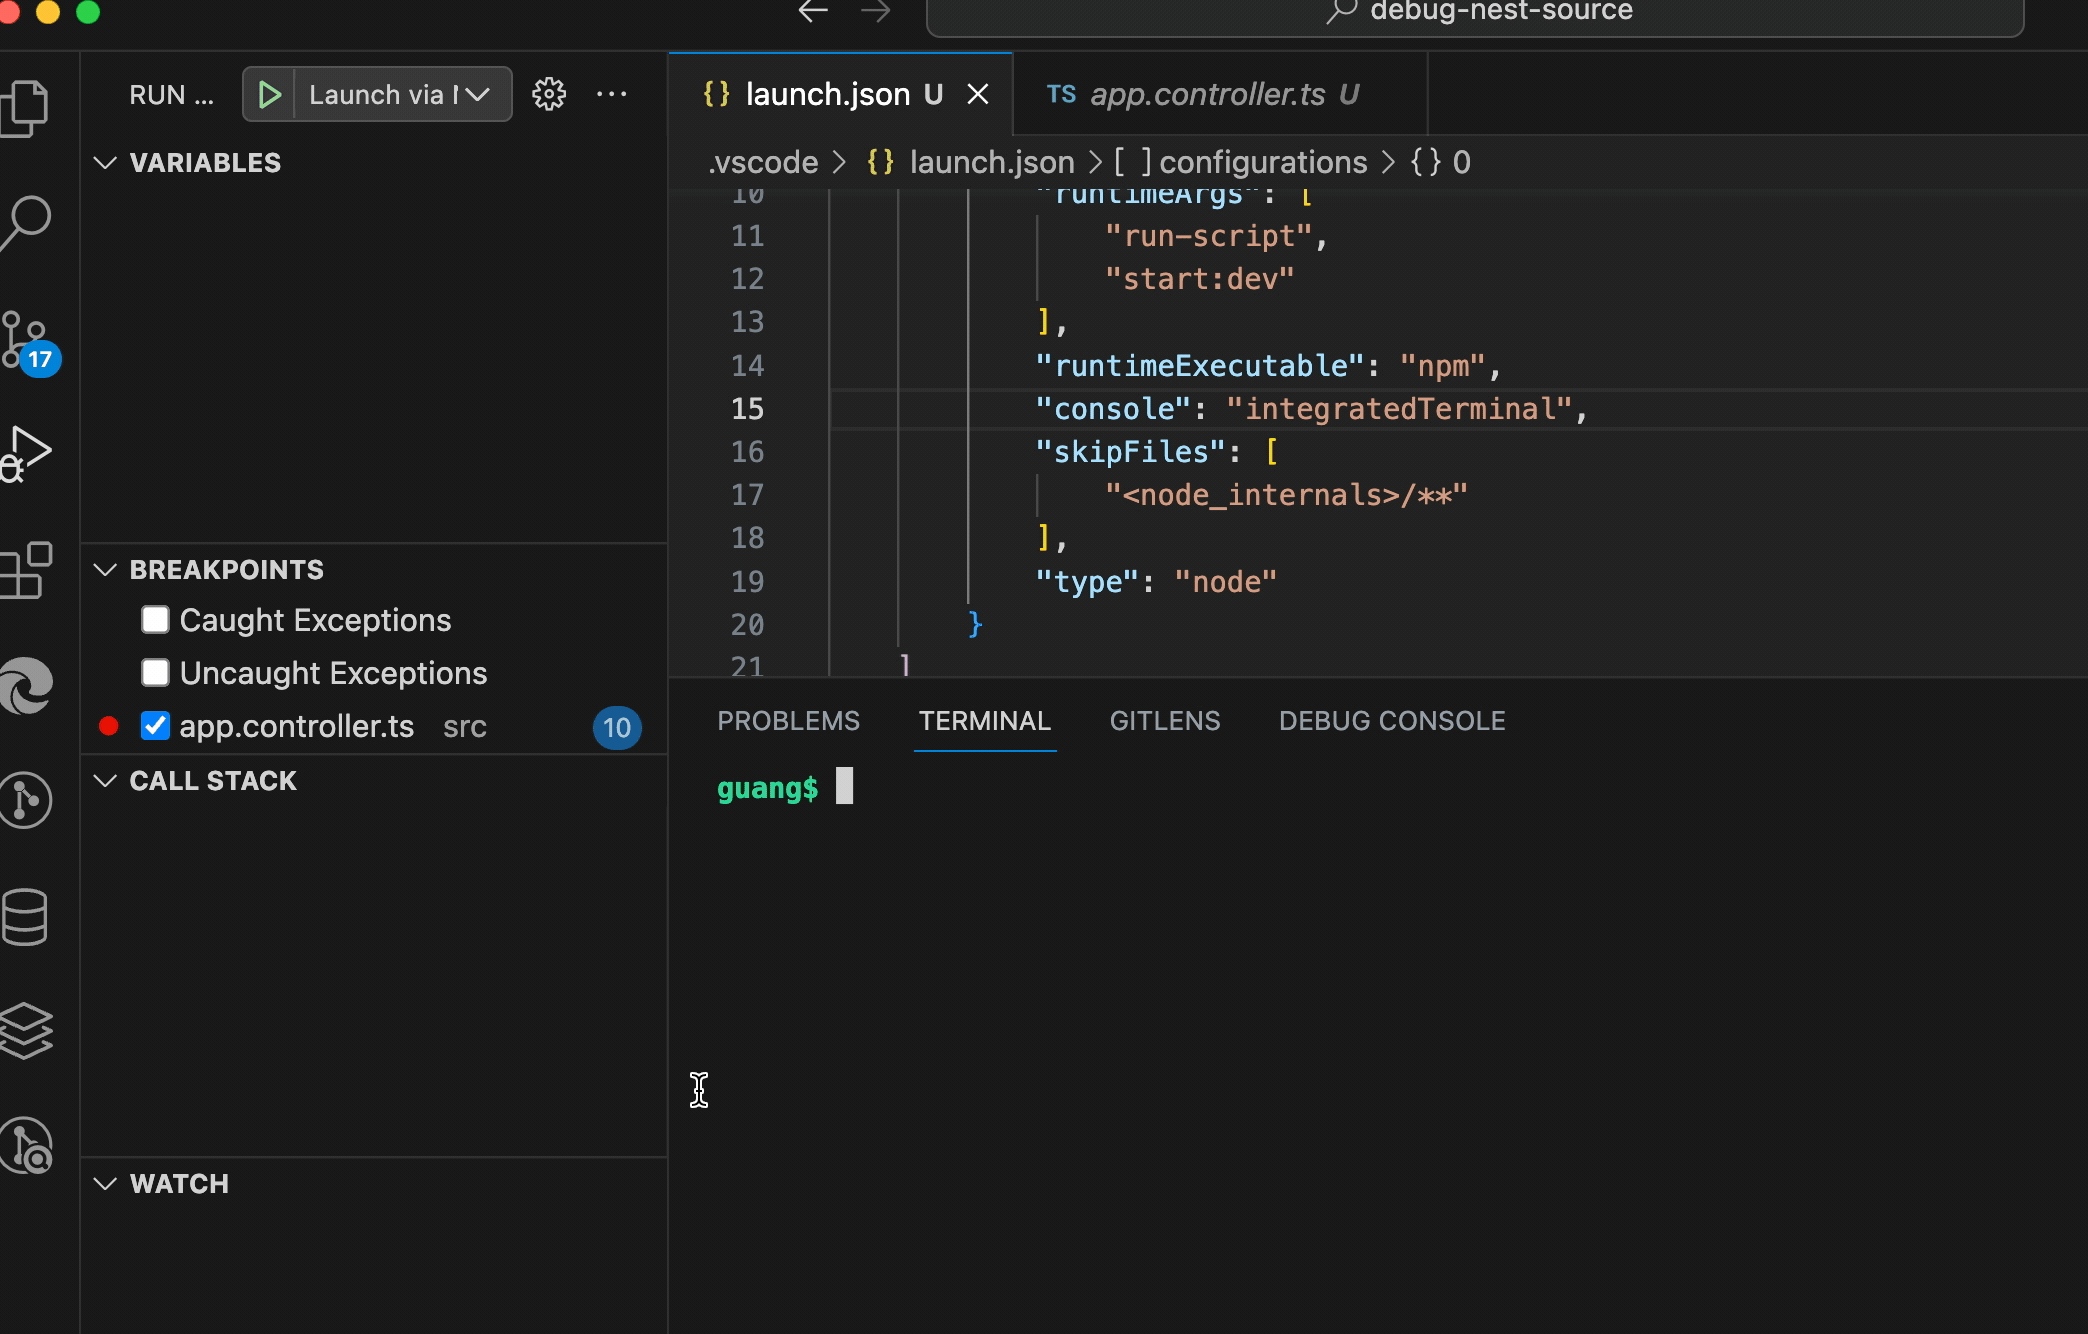Click the configurations breadcrumb segment

(1262, 162)
